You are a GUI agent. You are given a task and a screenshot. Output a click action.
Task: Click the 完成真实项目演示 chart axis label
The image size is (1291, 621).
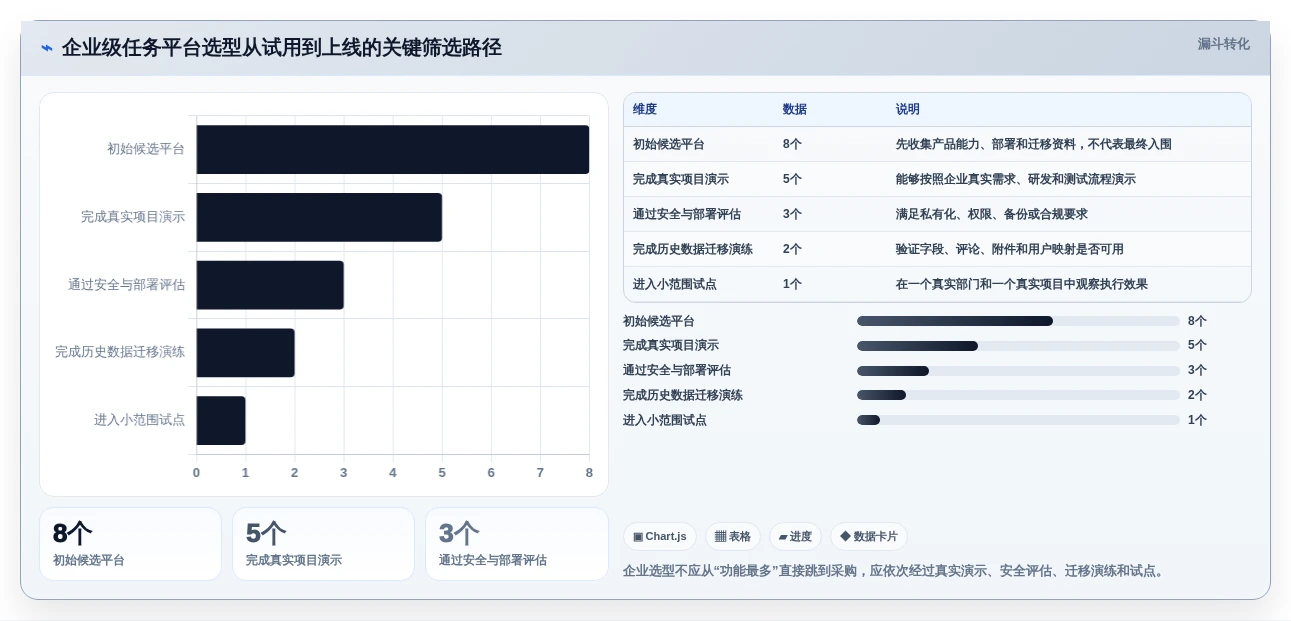point(133,217)
